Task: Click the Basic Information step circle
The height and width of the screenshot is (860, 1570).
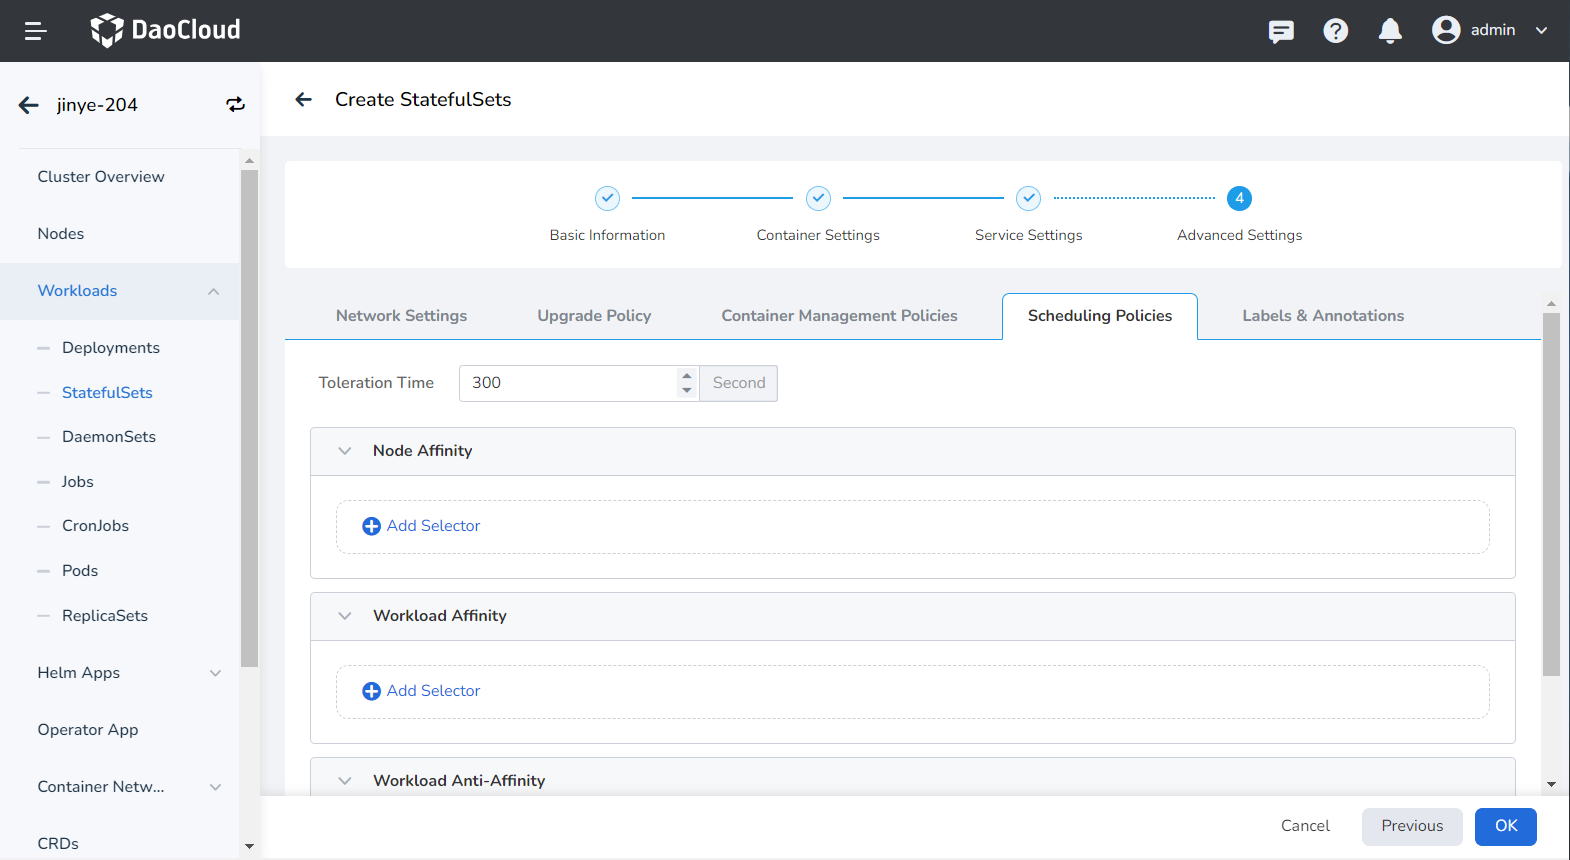Action: tap(607, 198)
